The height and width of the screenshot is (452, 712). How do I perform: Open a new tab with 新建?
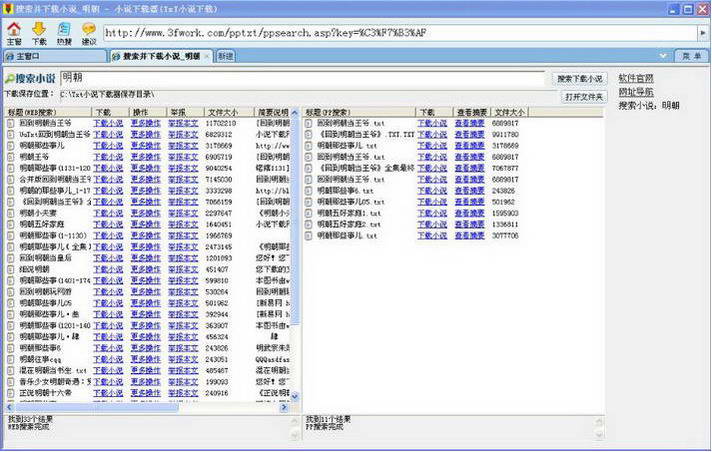click(226, 56)
